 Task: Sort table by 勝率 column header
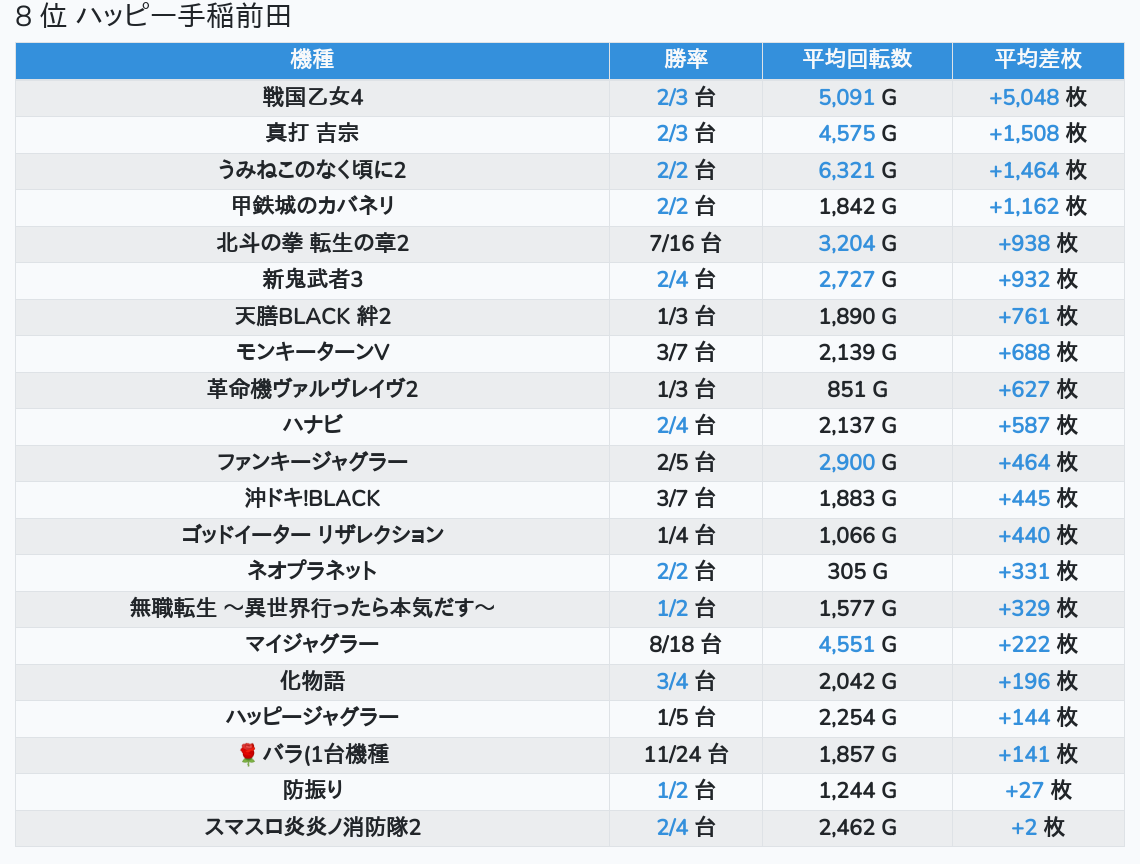coord(685,60)
